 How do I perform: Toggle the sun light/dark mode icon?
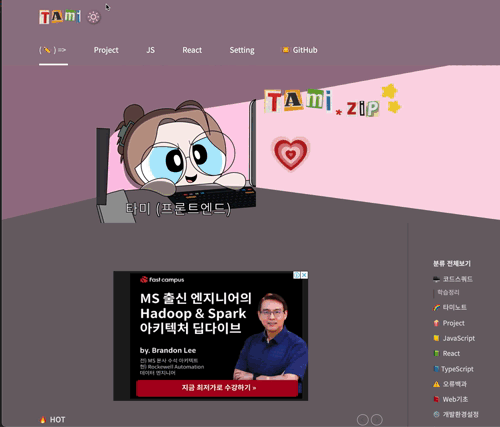coord(94,17)
